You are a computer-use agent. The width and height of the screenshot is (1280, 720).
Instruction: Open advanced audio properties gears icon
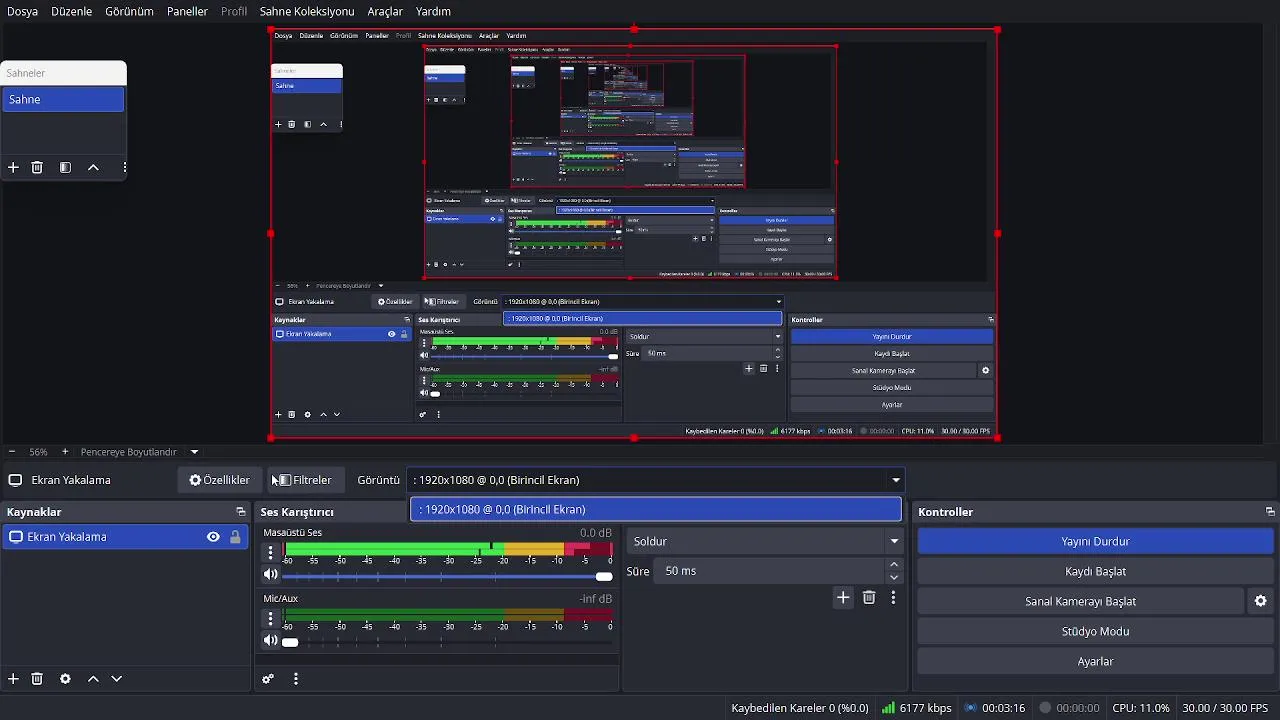(x=268, y=679)
